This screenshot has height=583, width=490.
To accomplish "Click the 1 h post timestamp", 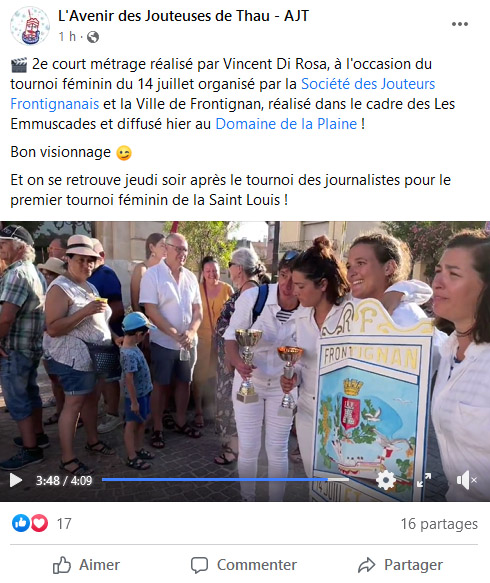I will 67,36.
